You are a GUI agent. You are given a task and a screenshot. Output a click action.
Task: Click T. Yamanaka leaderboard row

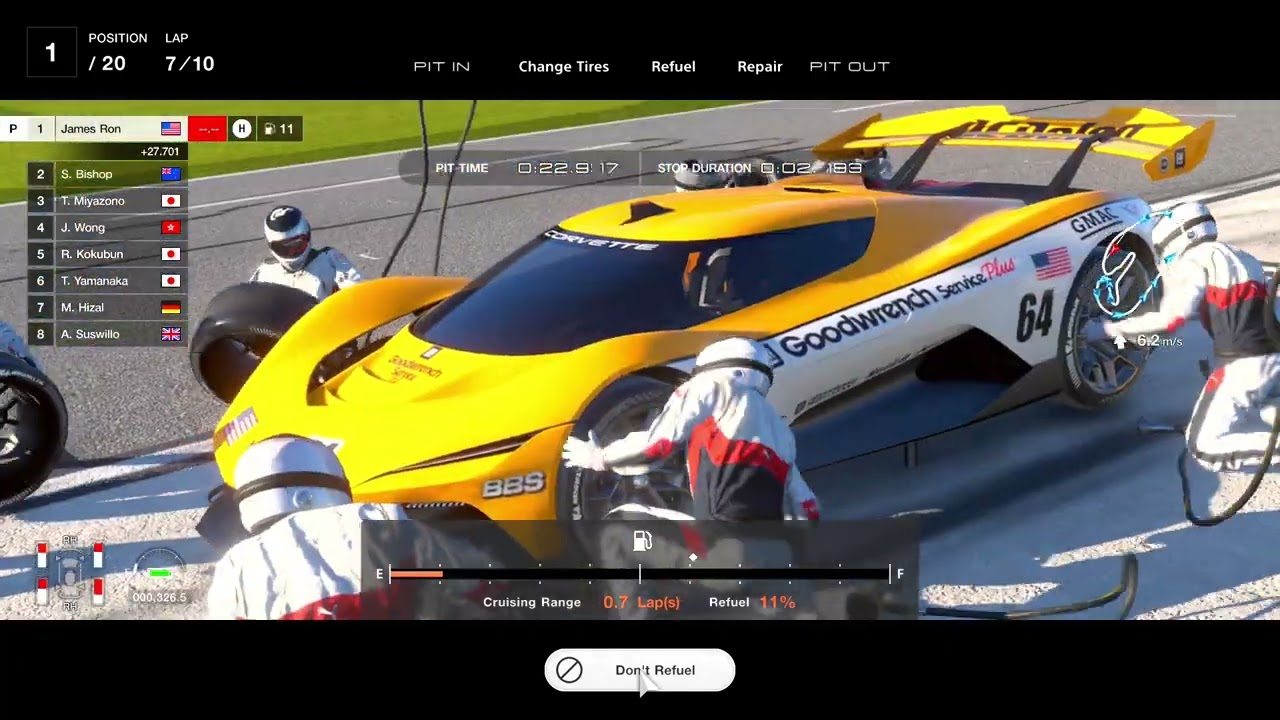pos(106,281)
